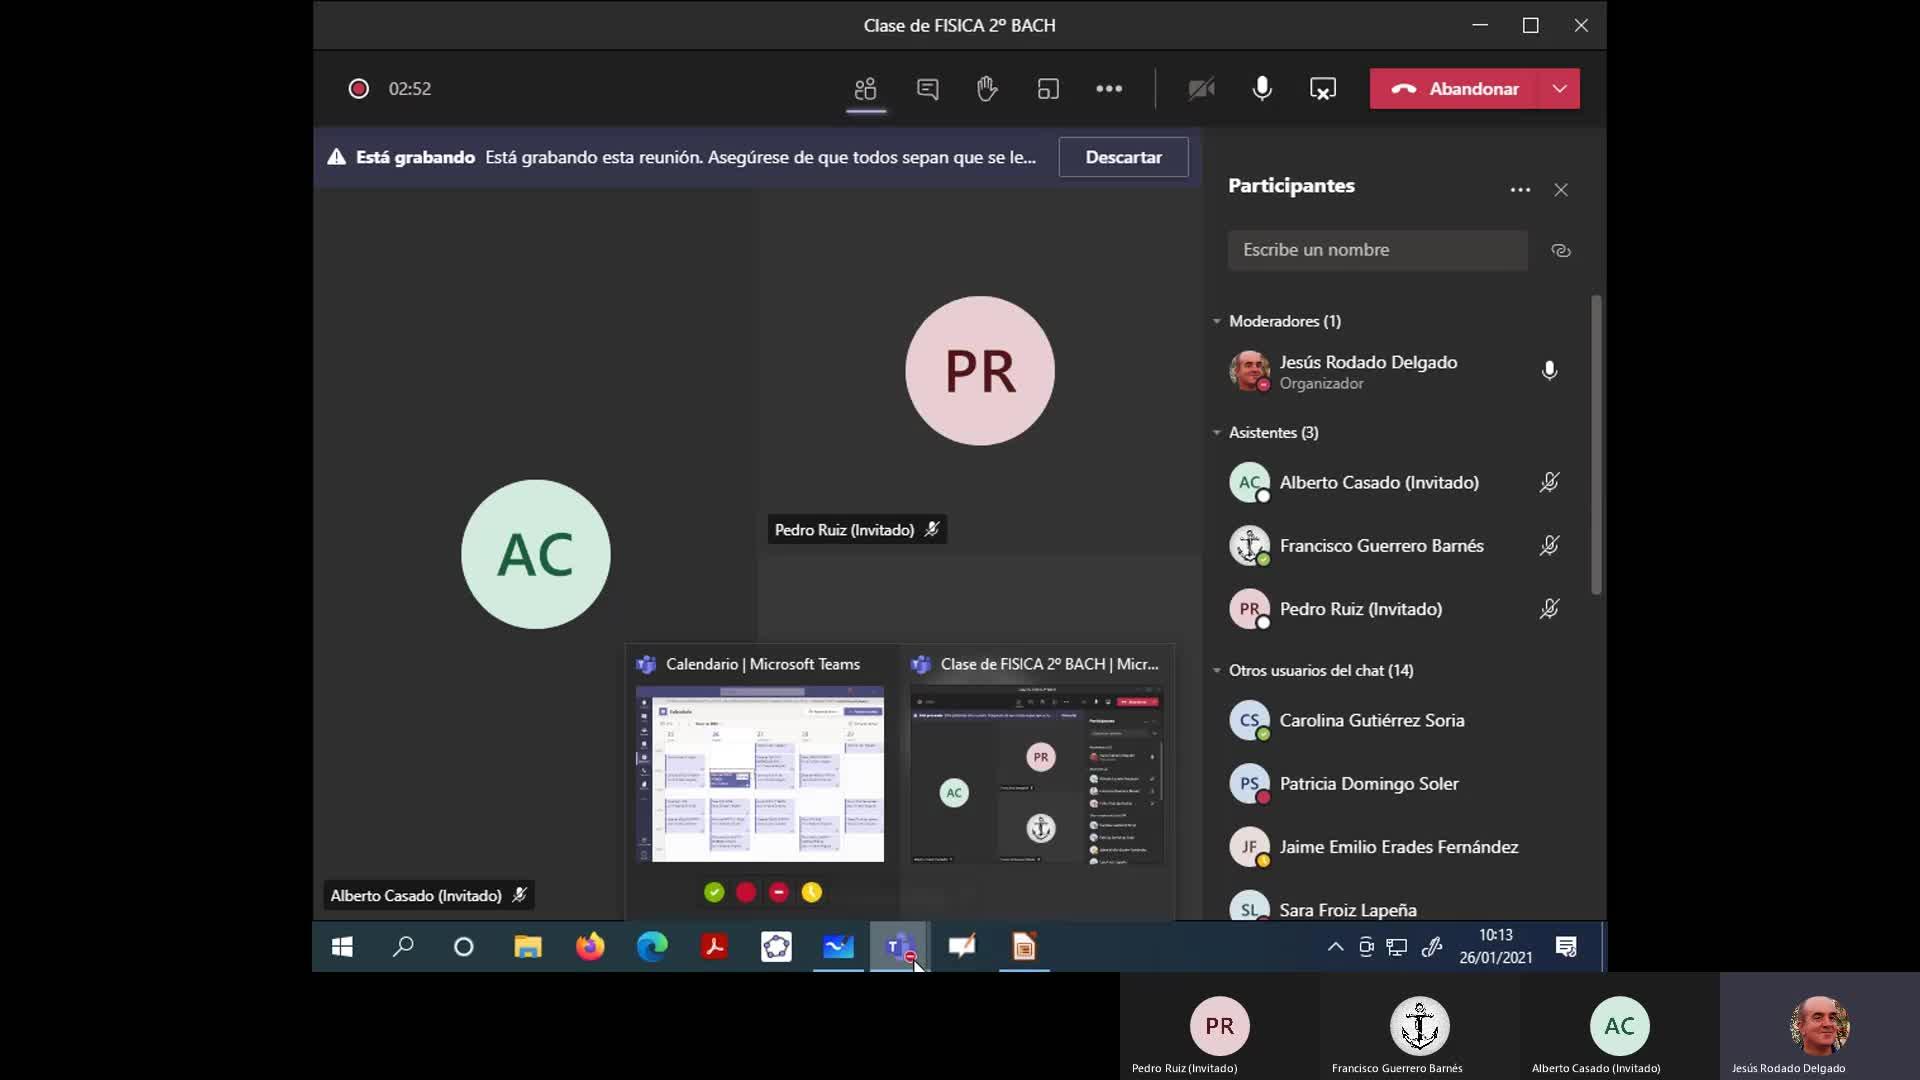Click the Escribe un nombre search field
Screen dimensions: 1920x1080
coord(1376,250)
